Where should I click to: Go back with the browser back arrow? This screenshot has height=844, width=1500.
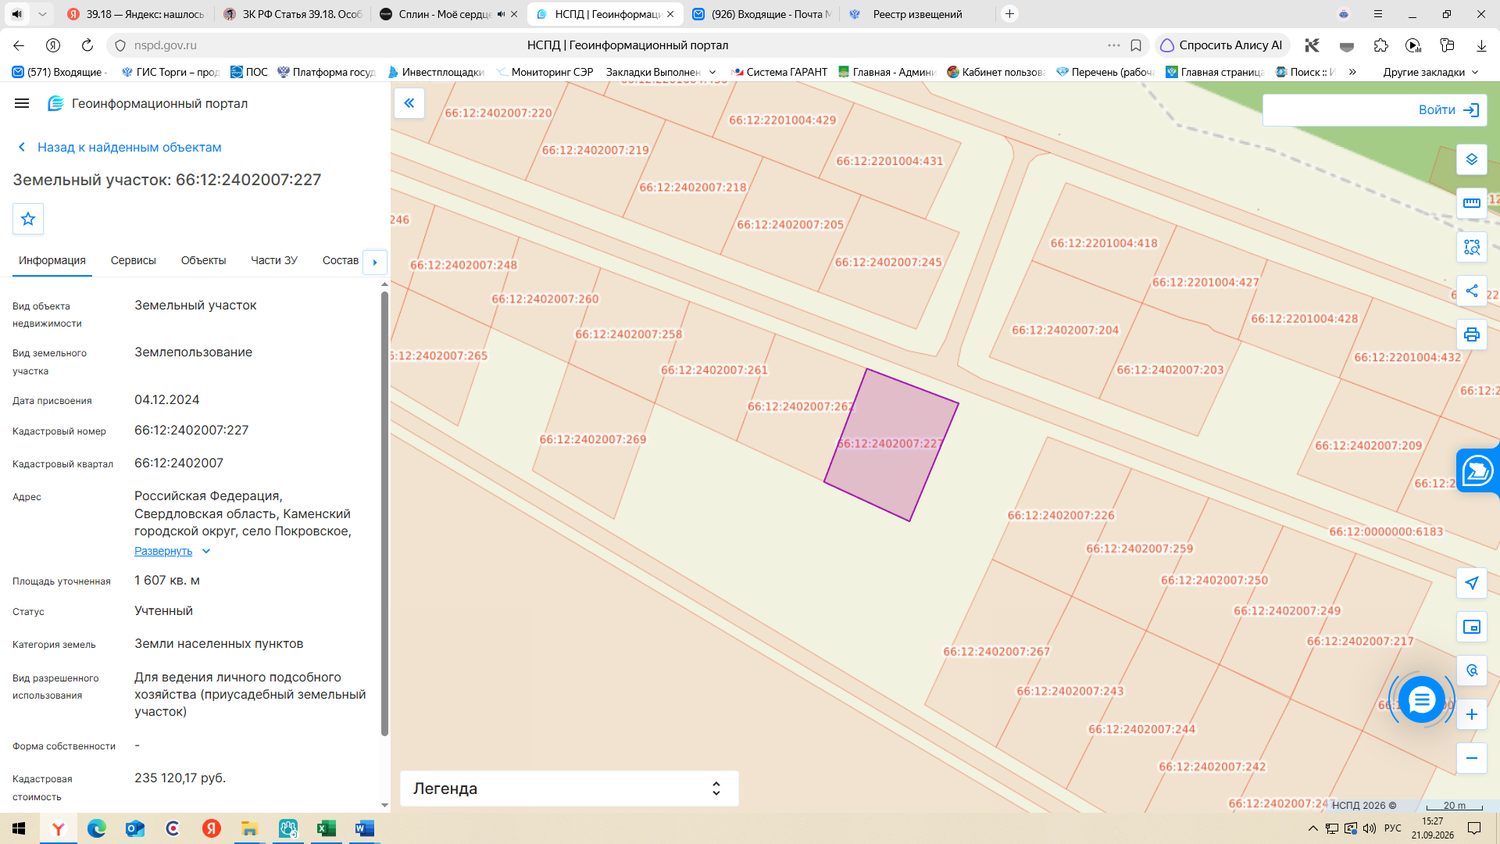tap(19, 45)
